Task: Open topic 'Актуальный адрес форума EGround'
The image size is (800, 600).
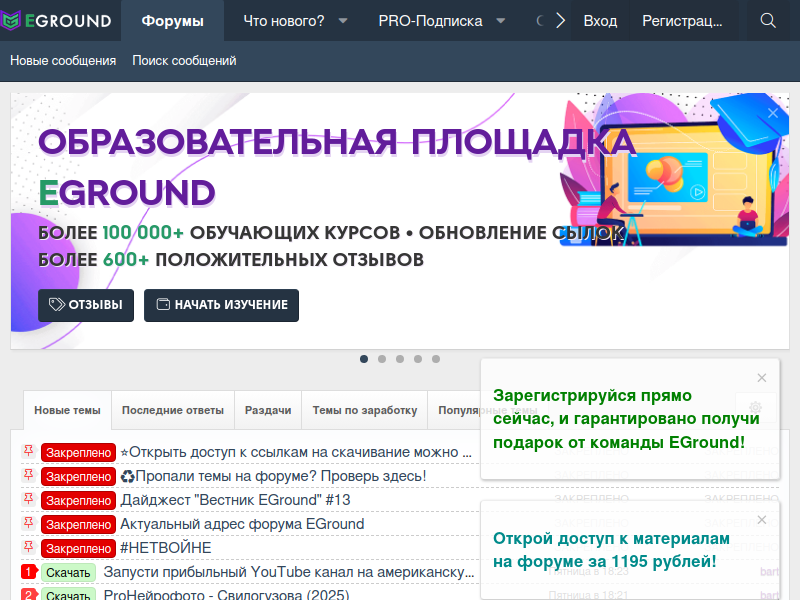Action: (x=242, y=524)
